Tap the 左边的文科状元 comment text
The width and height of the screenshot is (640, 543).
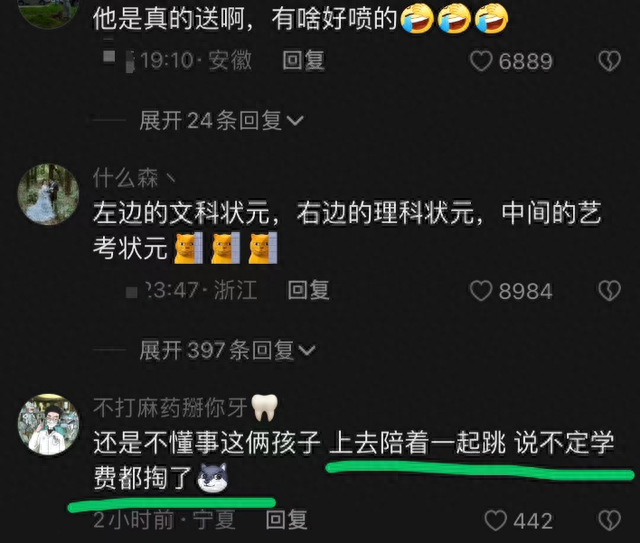click(347, 231)
